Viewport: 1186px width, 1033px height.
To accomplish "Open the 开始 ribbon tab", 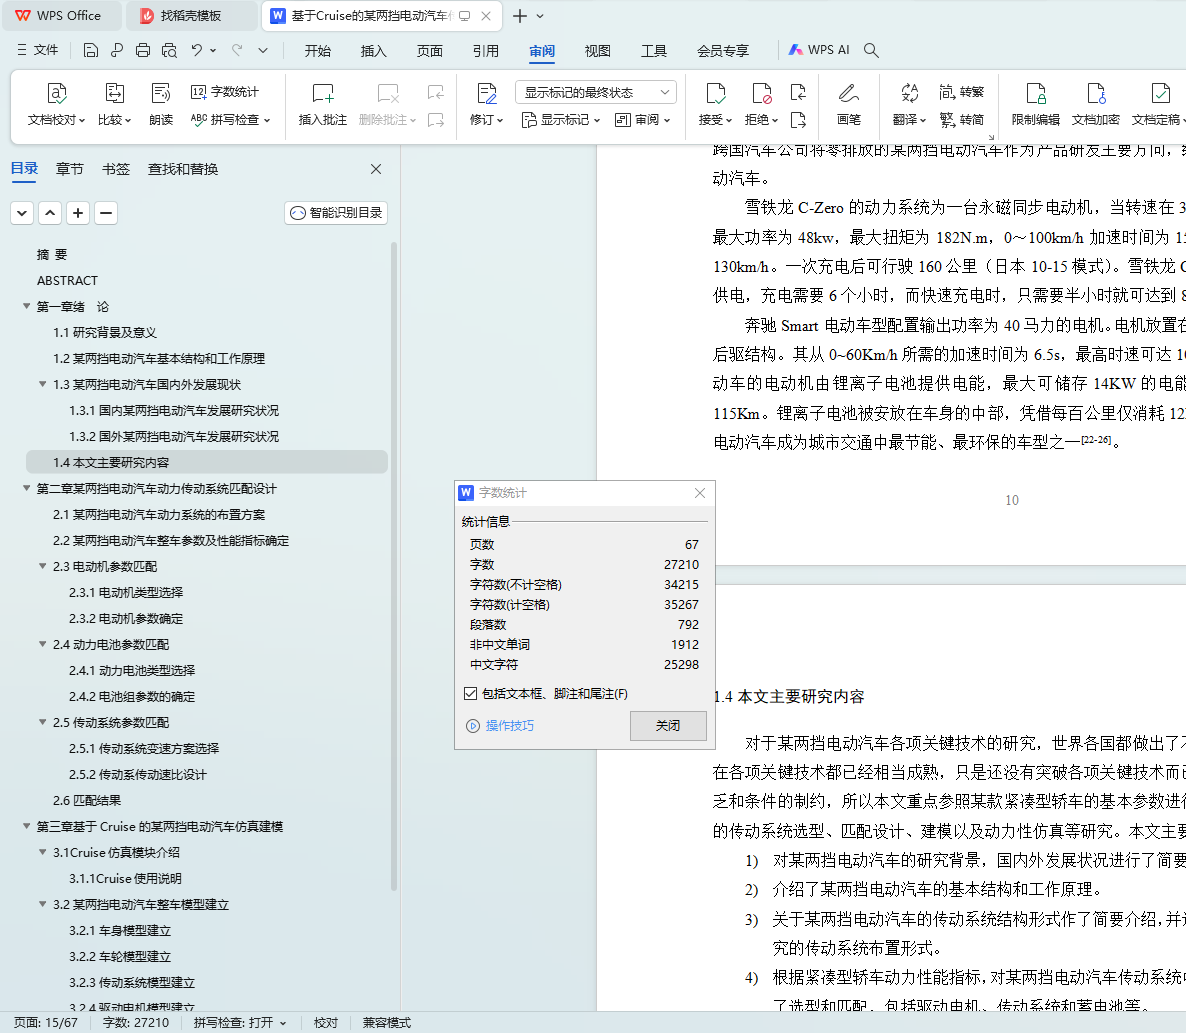I will pyautogui.click(x=318, y=51).
